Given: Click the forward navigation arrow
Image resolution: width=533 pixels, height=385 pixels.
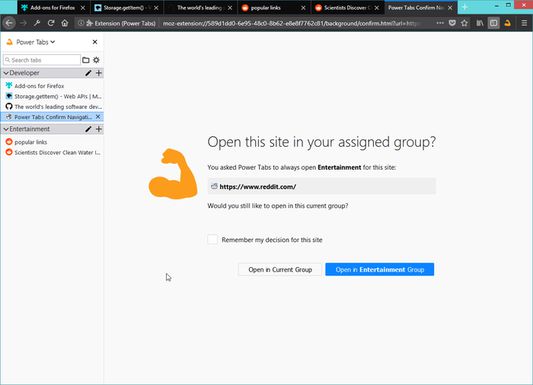Looking at the screenshot, I should [x=23, y=23].
